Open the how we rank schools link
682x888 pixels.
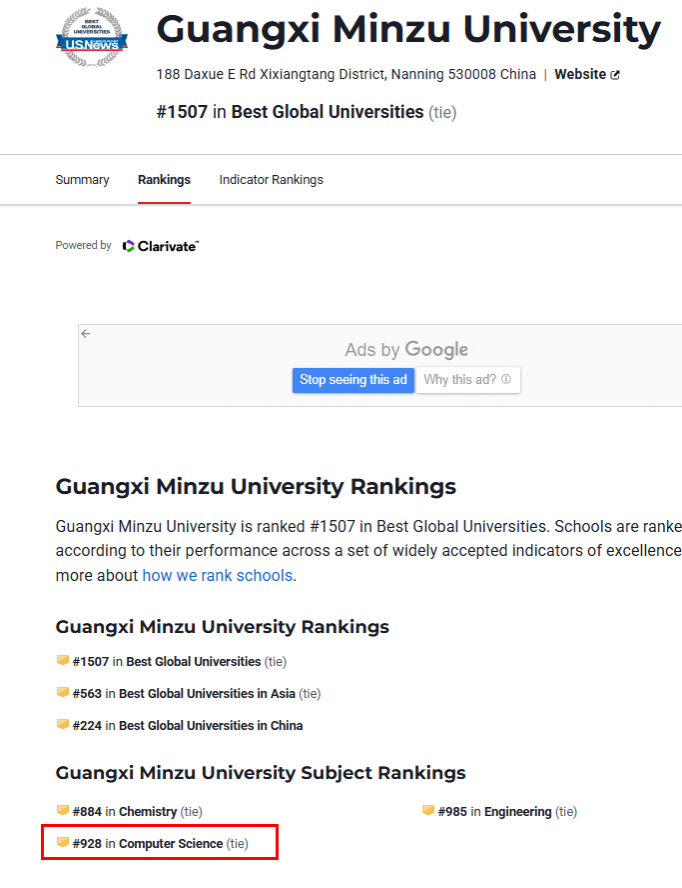coord(217,575)
